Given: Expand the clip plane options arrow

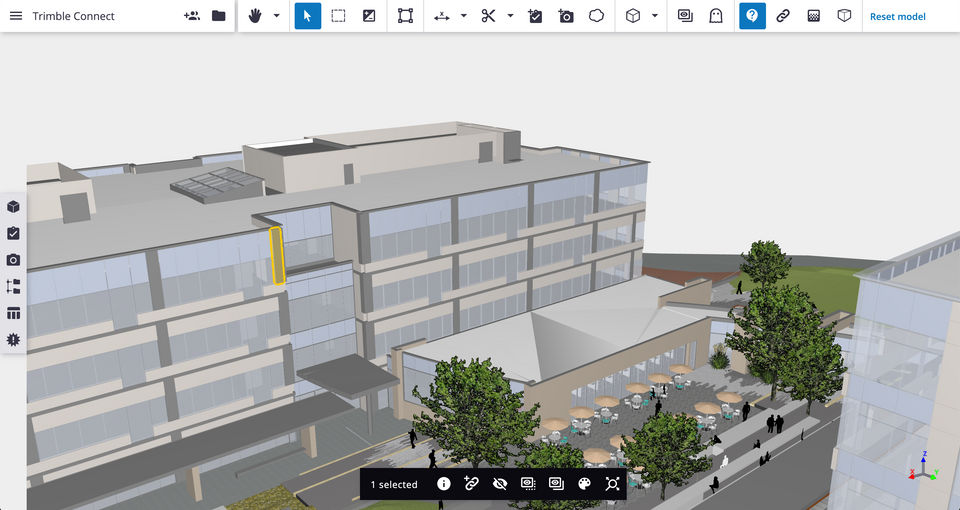Looking at the screenshot, I should [510, 16].
